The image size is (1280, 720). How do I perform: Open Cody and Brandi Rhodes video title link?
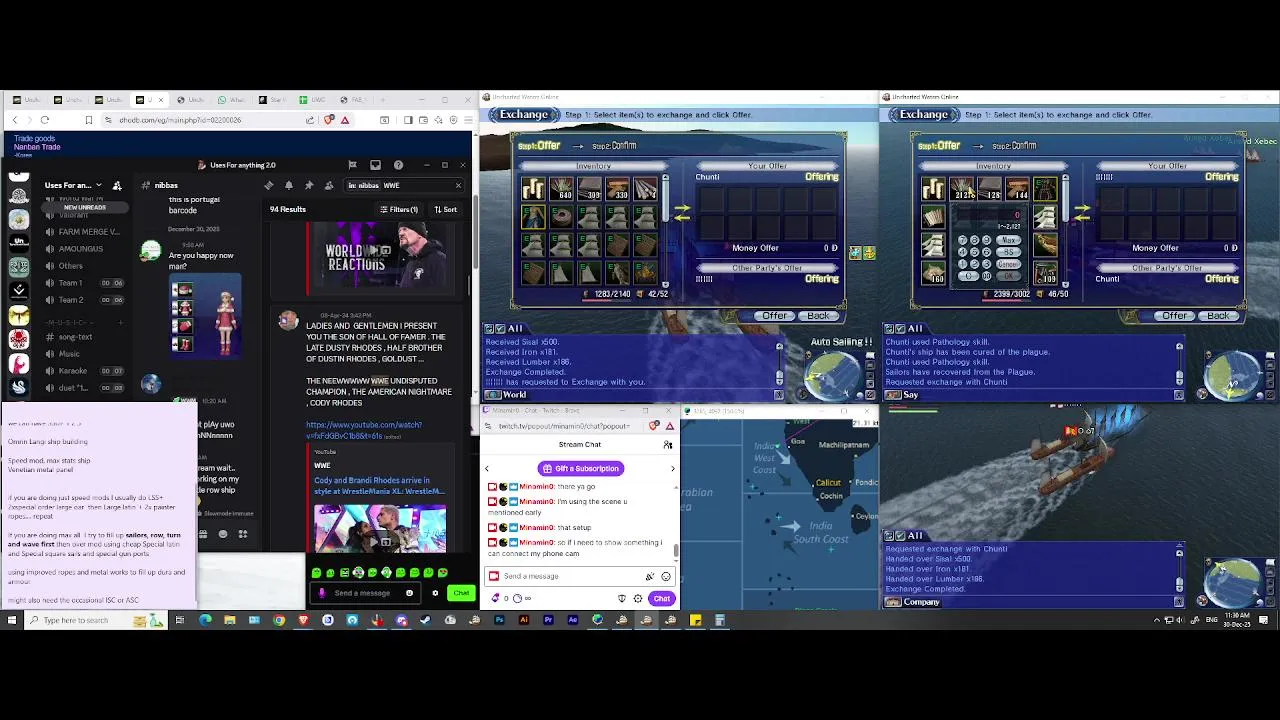click(x=379, y=486)
